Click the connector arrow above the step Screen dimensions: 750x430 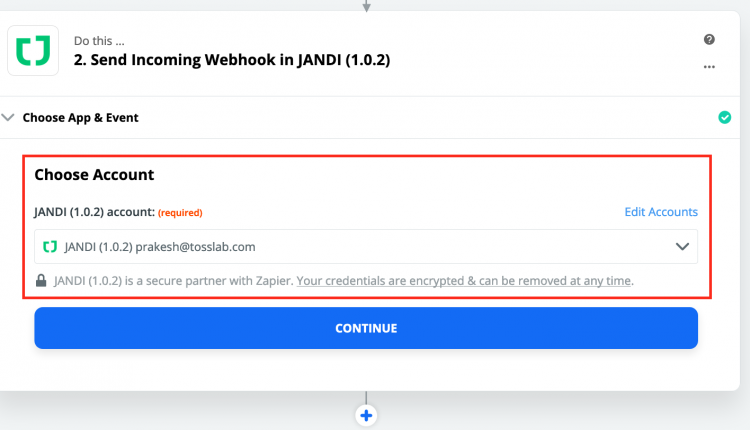[x=366, y=6]
